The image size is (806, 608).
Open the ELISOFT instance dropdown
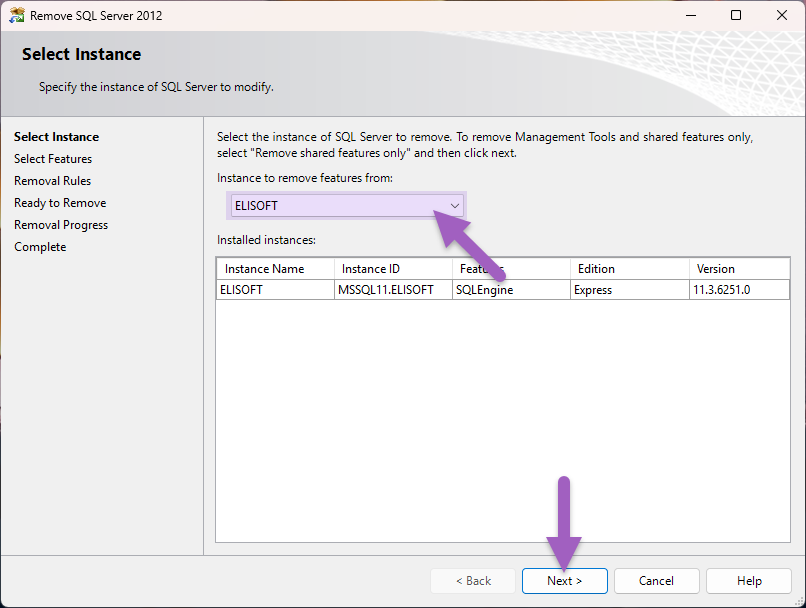click(347, 206)
